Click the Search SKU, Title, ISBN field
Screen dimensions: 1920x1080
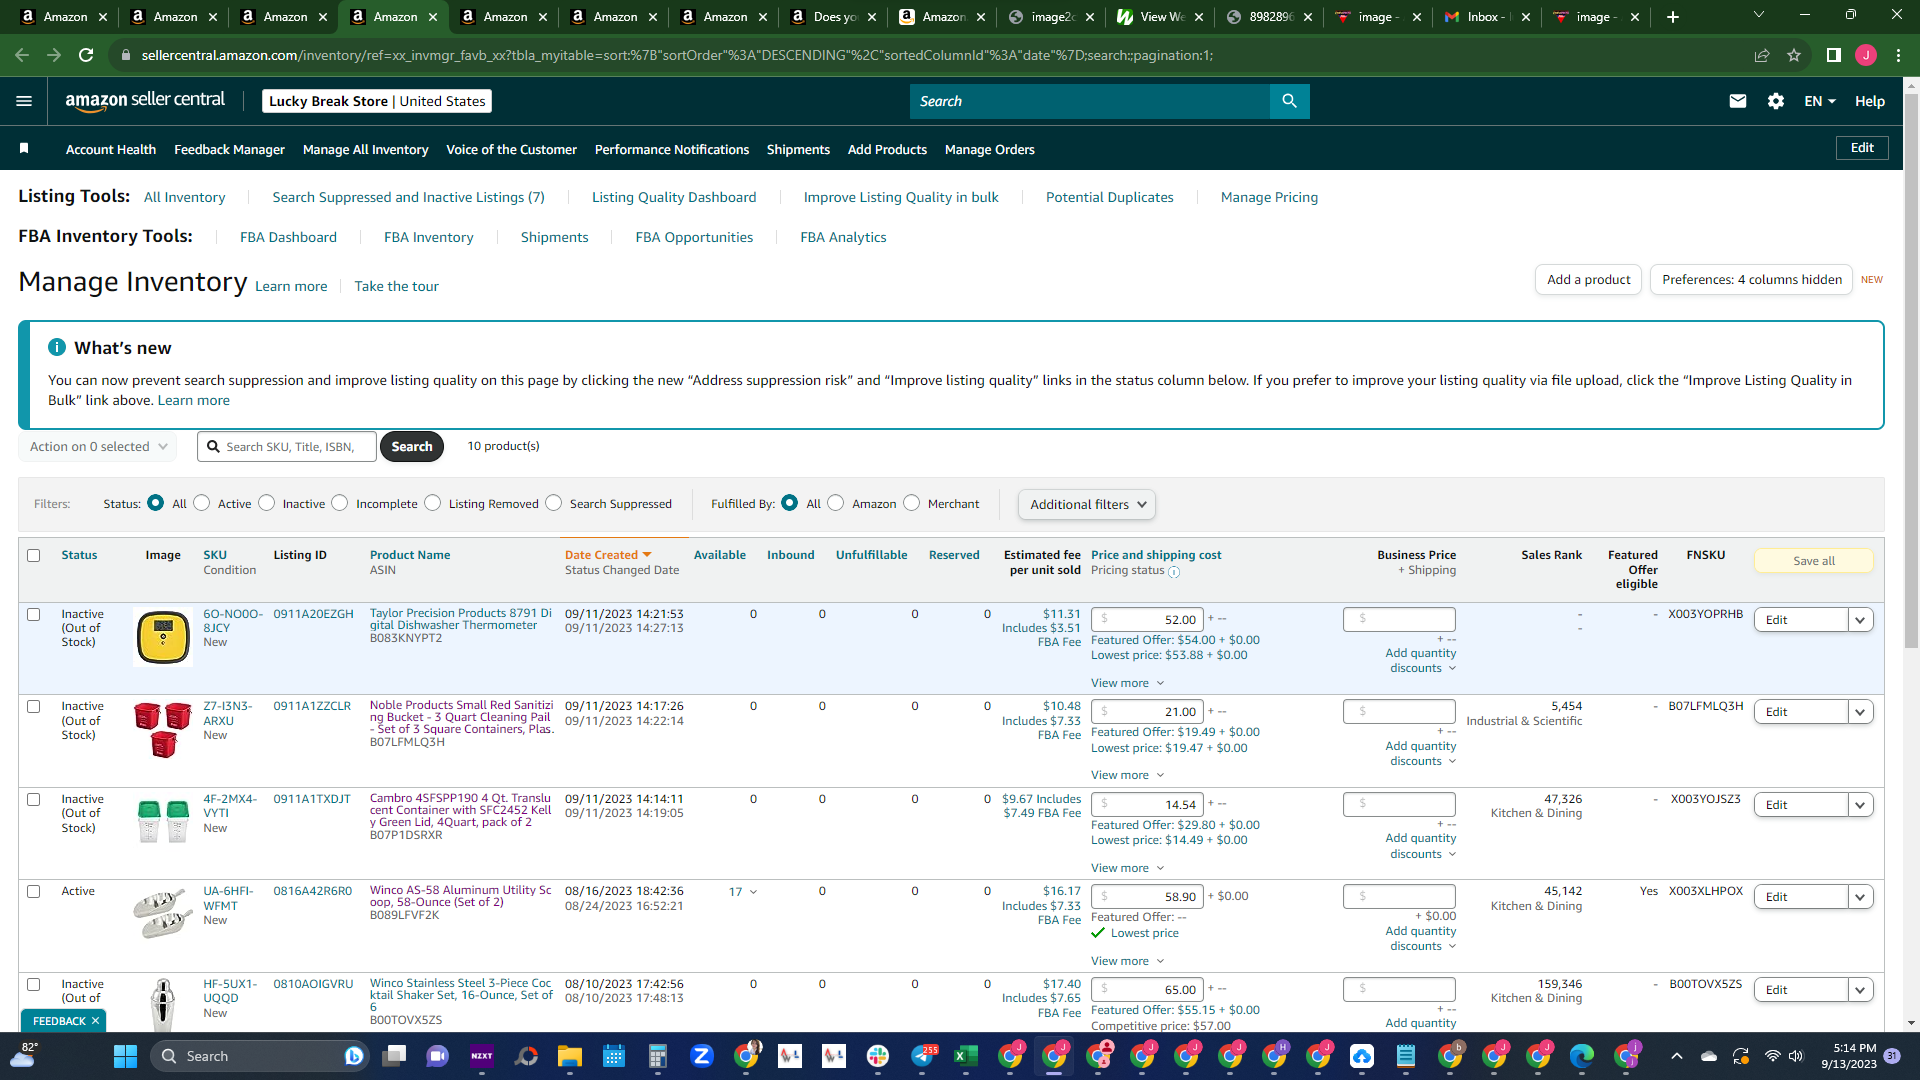coord(287,447)
